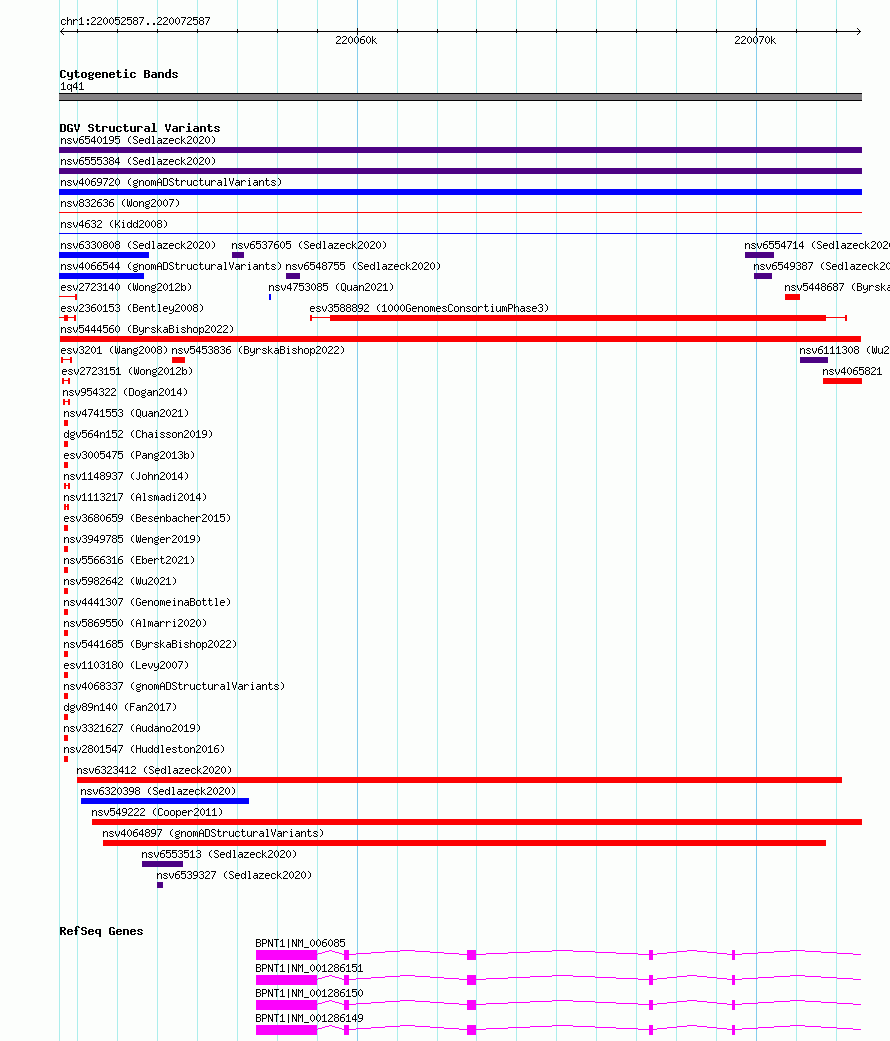Click the esv2723151 (Wong2012b) label
Image resolution: width=890 pixels, height=1041 pixels.
point(127,371)
